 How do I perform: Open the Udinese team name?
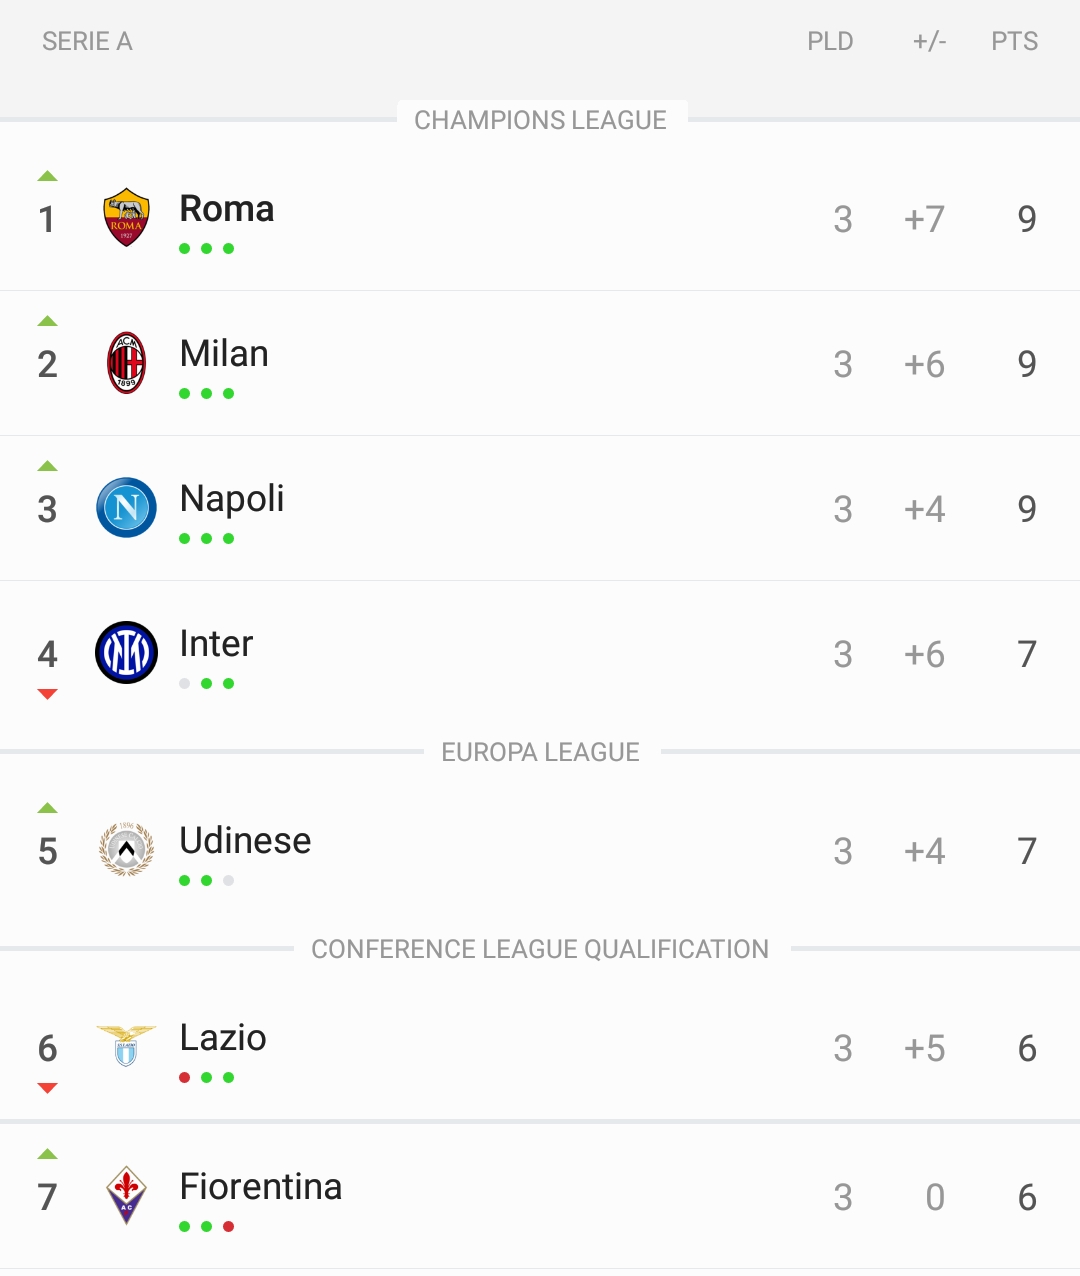tap(245, 841)
